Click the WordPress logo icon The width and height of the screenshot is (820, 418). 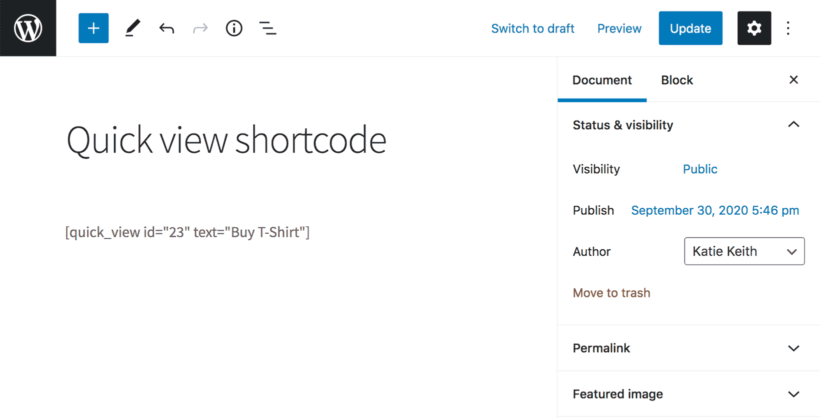[28, 28]
